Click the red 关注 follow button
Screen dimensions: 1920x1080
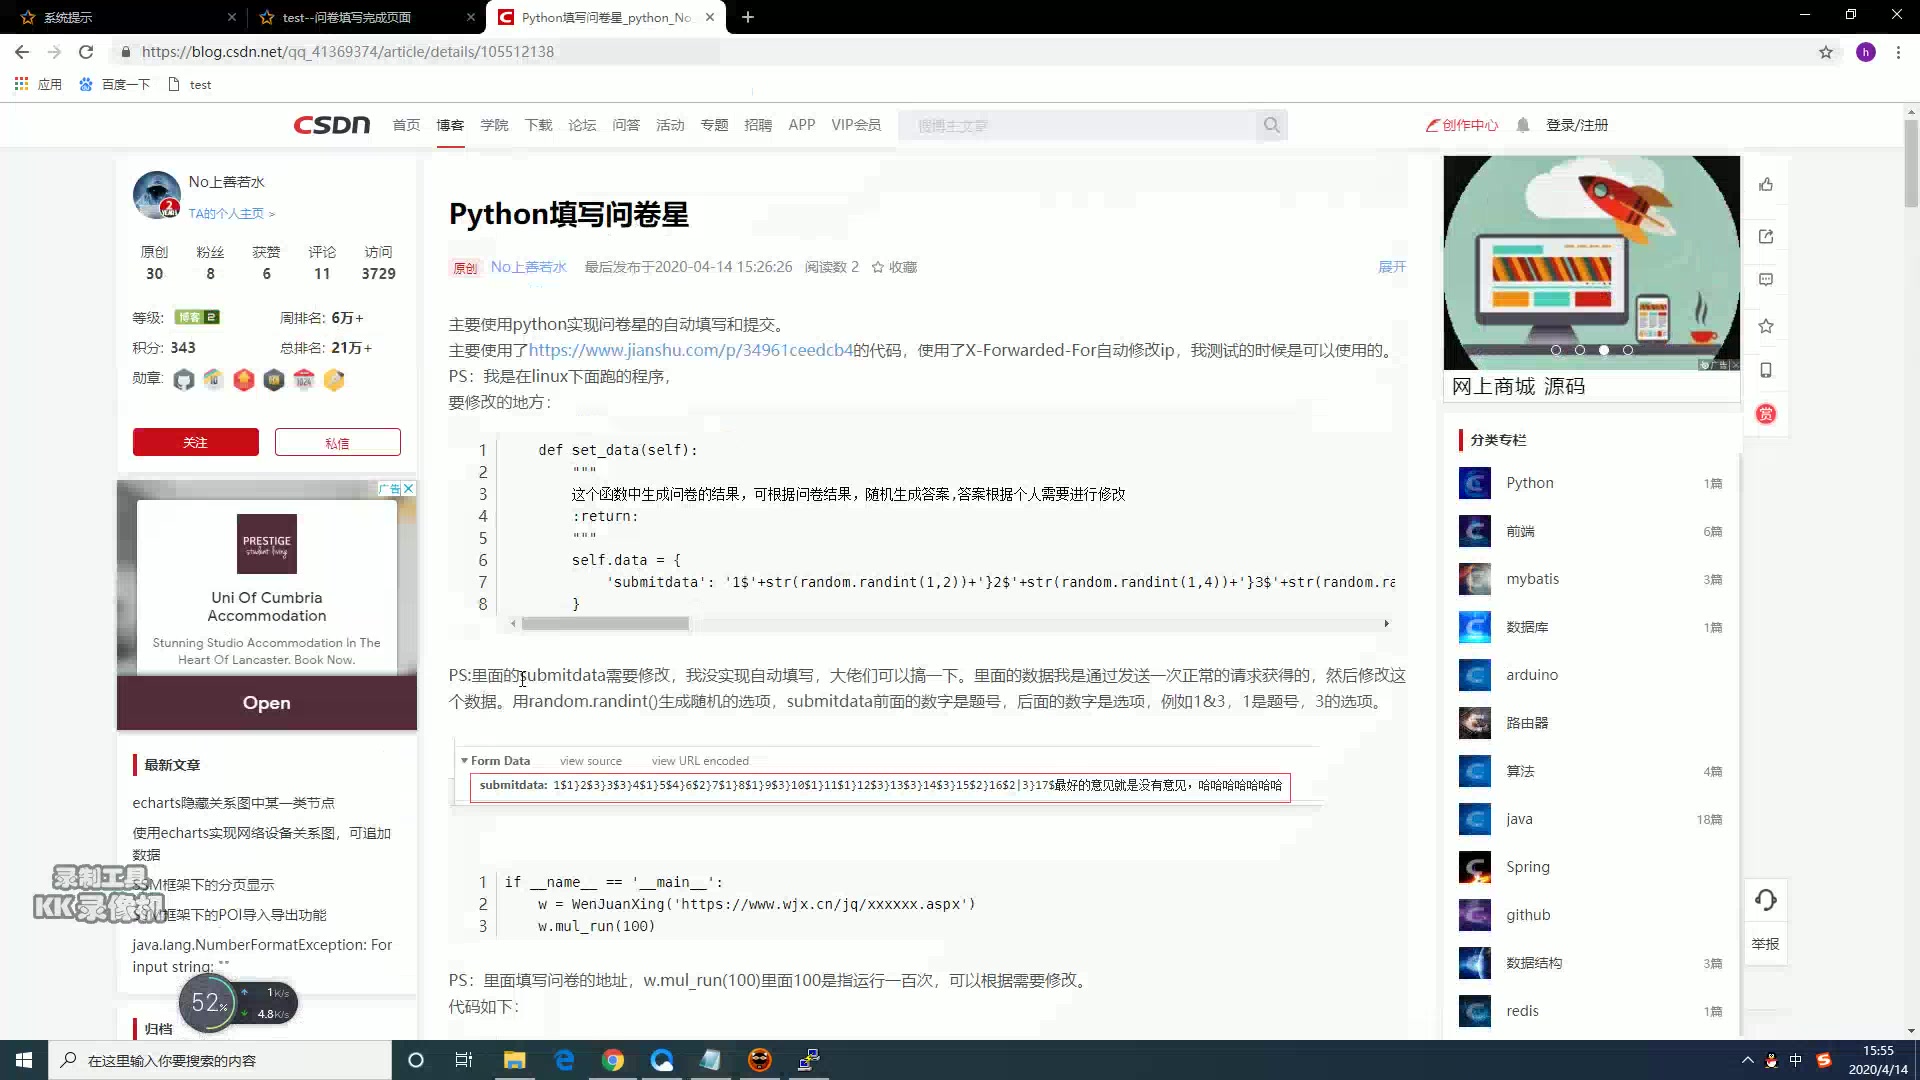coord(196,442)
